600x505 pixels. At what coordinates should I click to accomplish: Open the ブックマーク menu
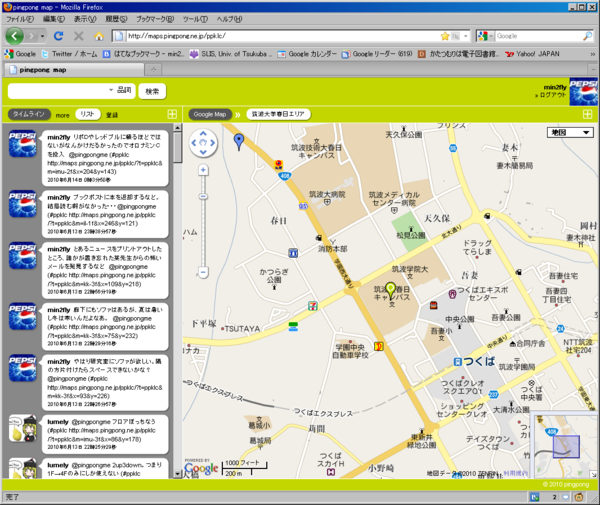155,19
